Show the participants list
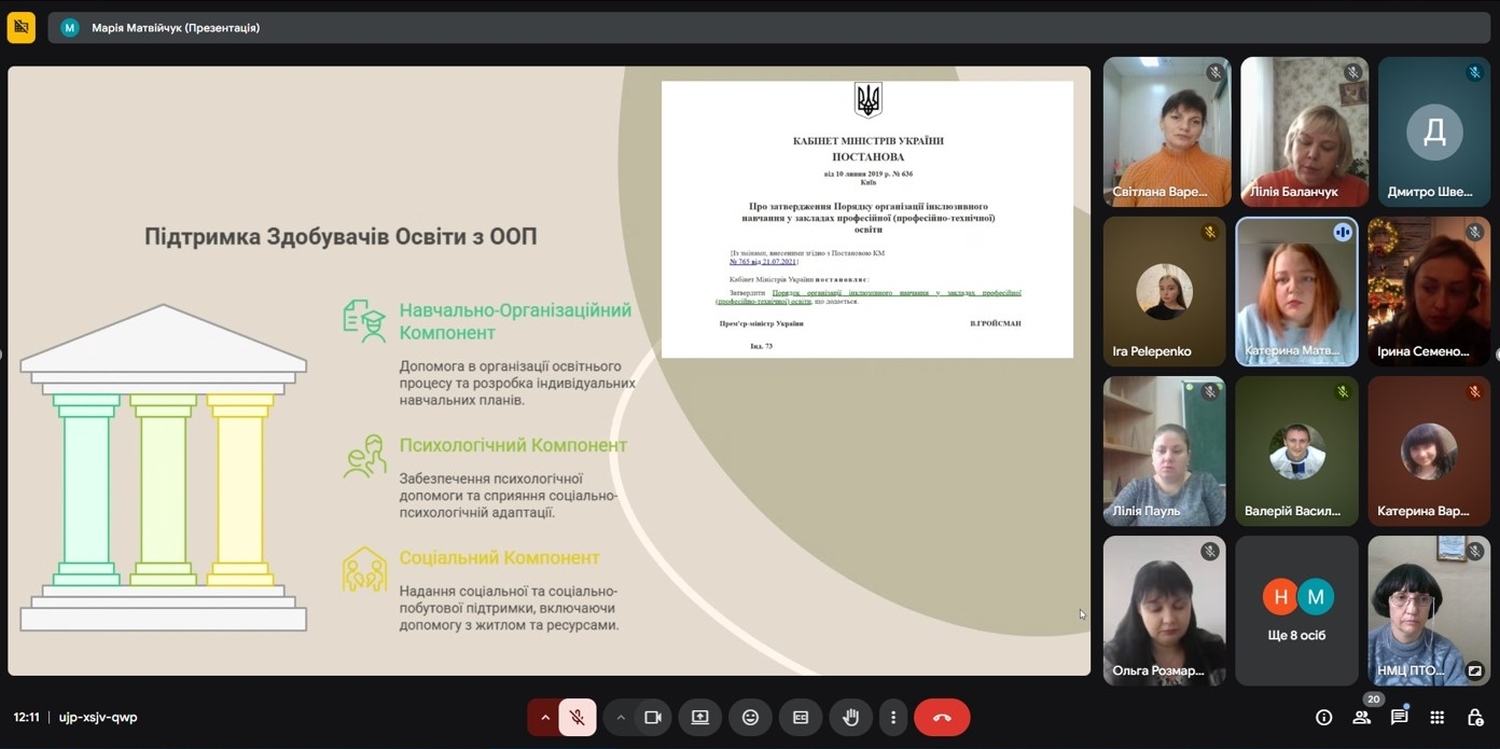The image size is (1500, 749). click(1361, 717)
